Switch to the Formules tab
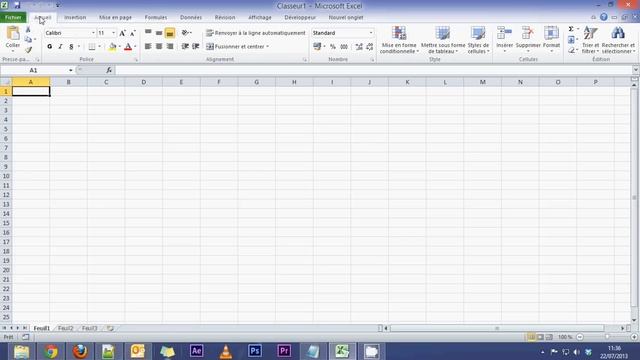640x360 pixels. click(x=156, y=18)
